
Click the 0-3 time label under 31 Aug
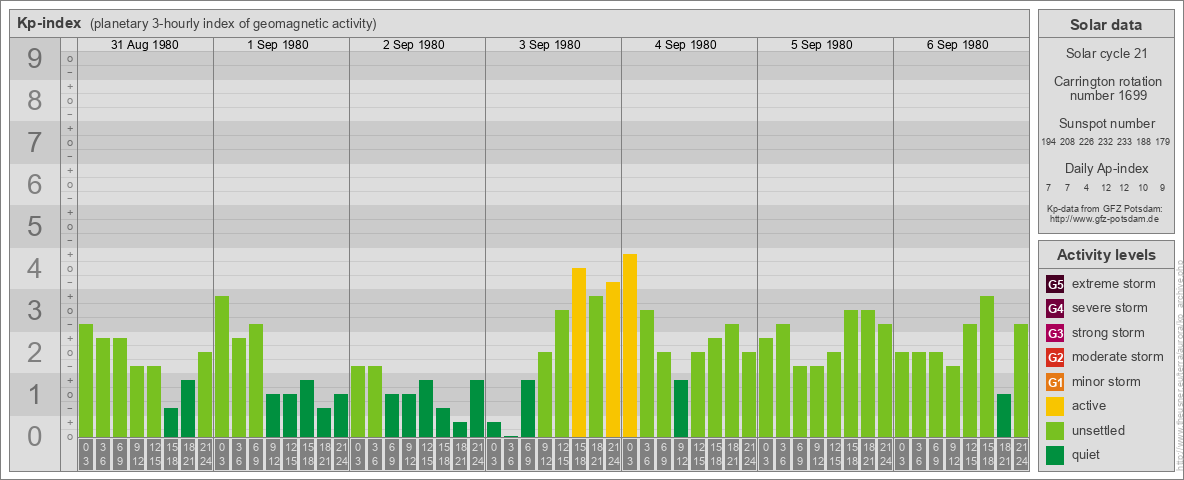(x=86, y=454)
